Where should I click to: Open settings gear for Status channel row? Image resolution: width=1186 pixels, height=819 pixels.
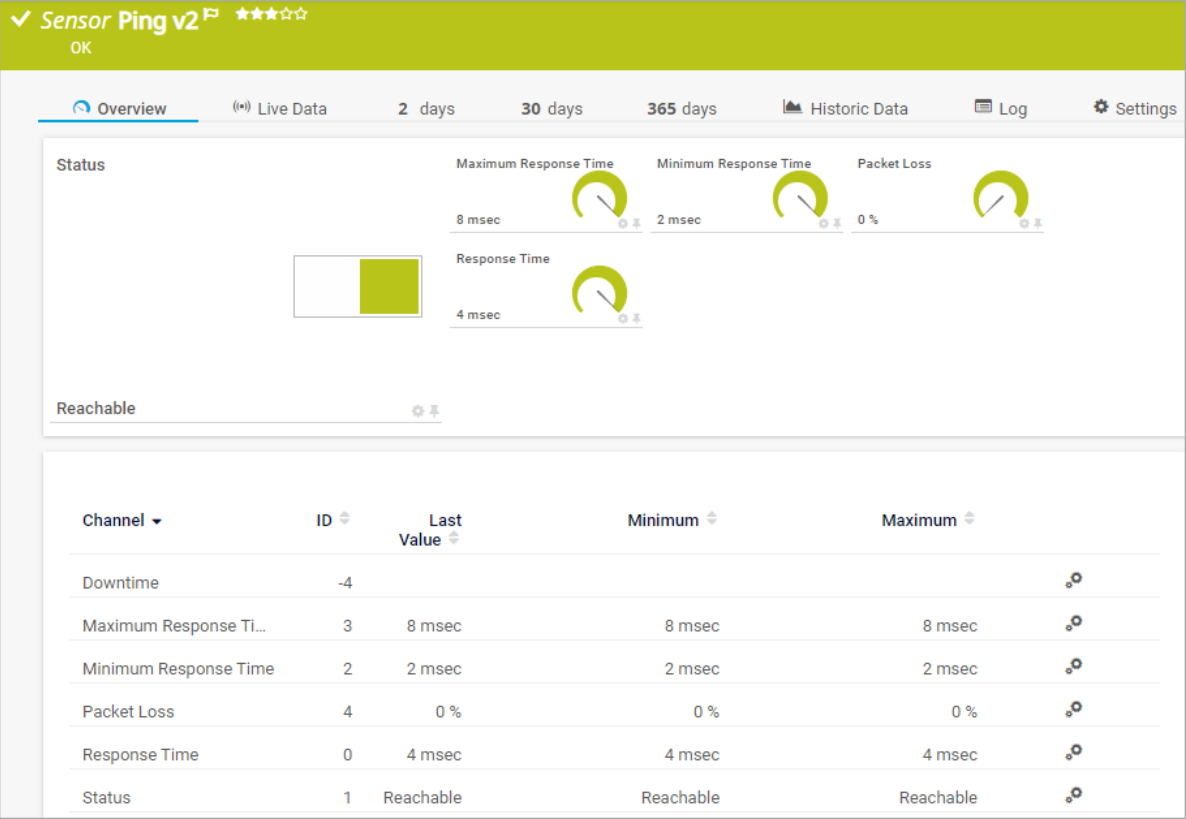click(1073, 795)
